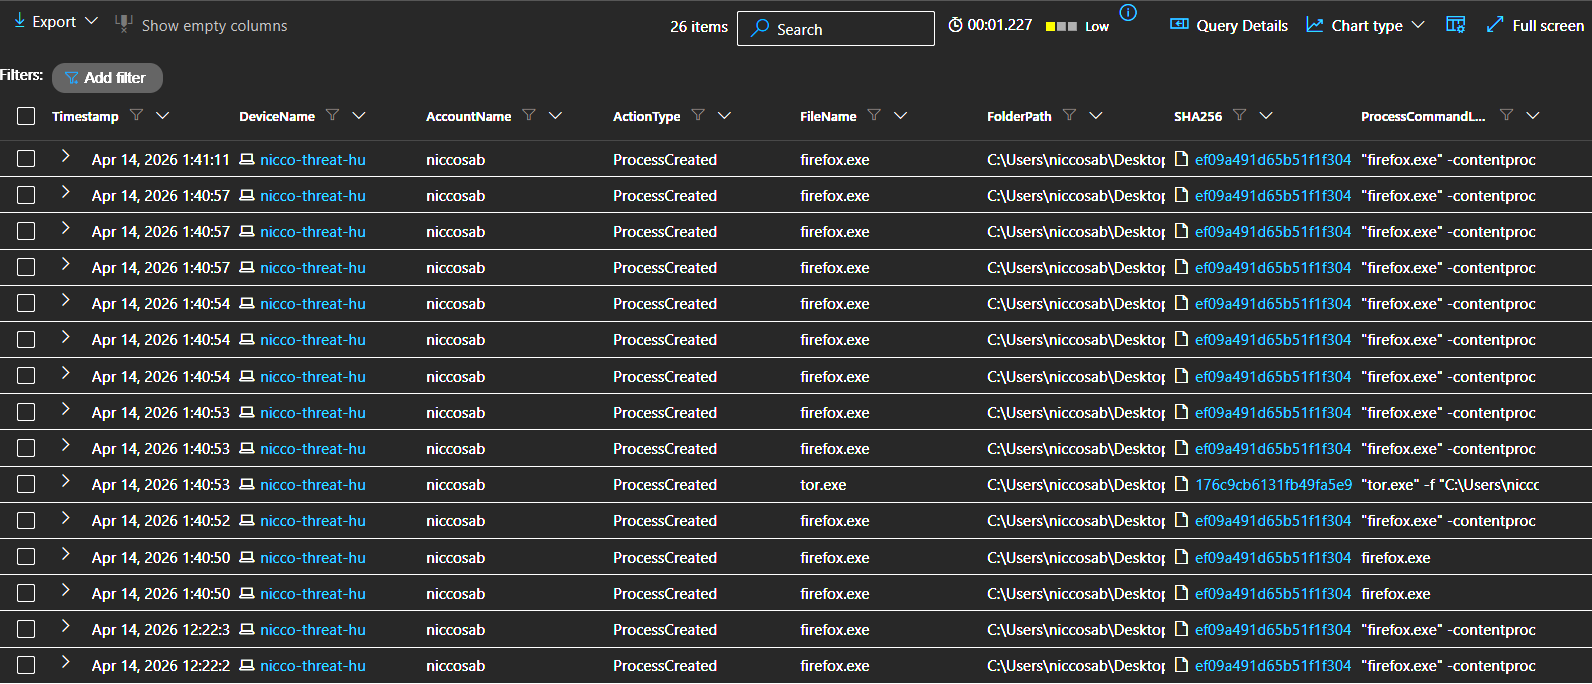This screenshot has height=684, width=1592.
Task: Switch to Full screen view
Action: [x=1535, y=25]
